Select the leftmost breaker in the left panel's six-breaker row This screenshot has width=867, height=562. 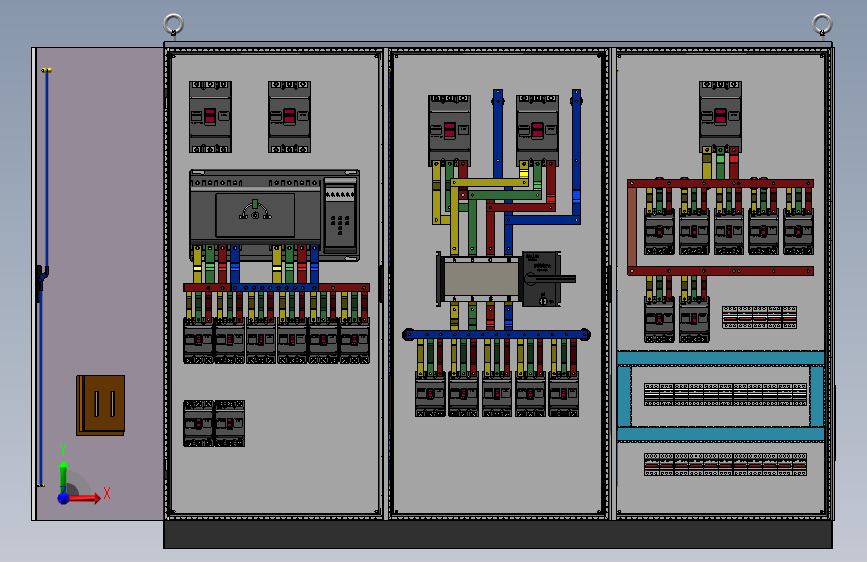pos(198,340)
